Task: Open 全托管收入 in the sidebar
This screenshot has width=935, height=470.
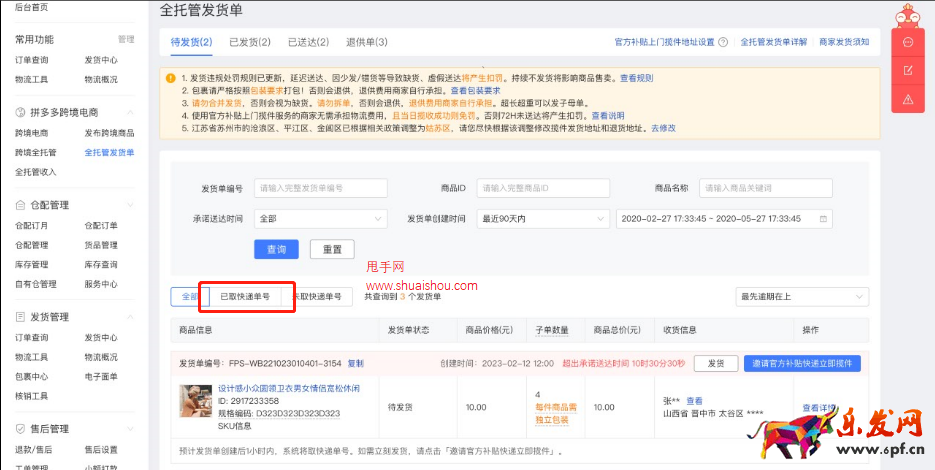Action: (x=36, y=172)
